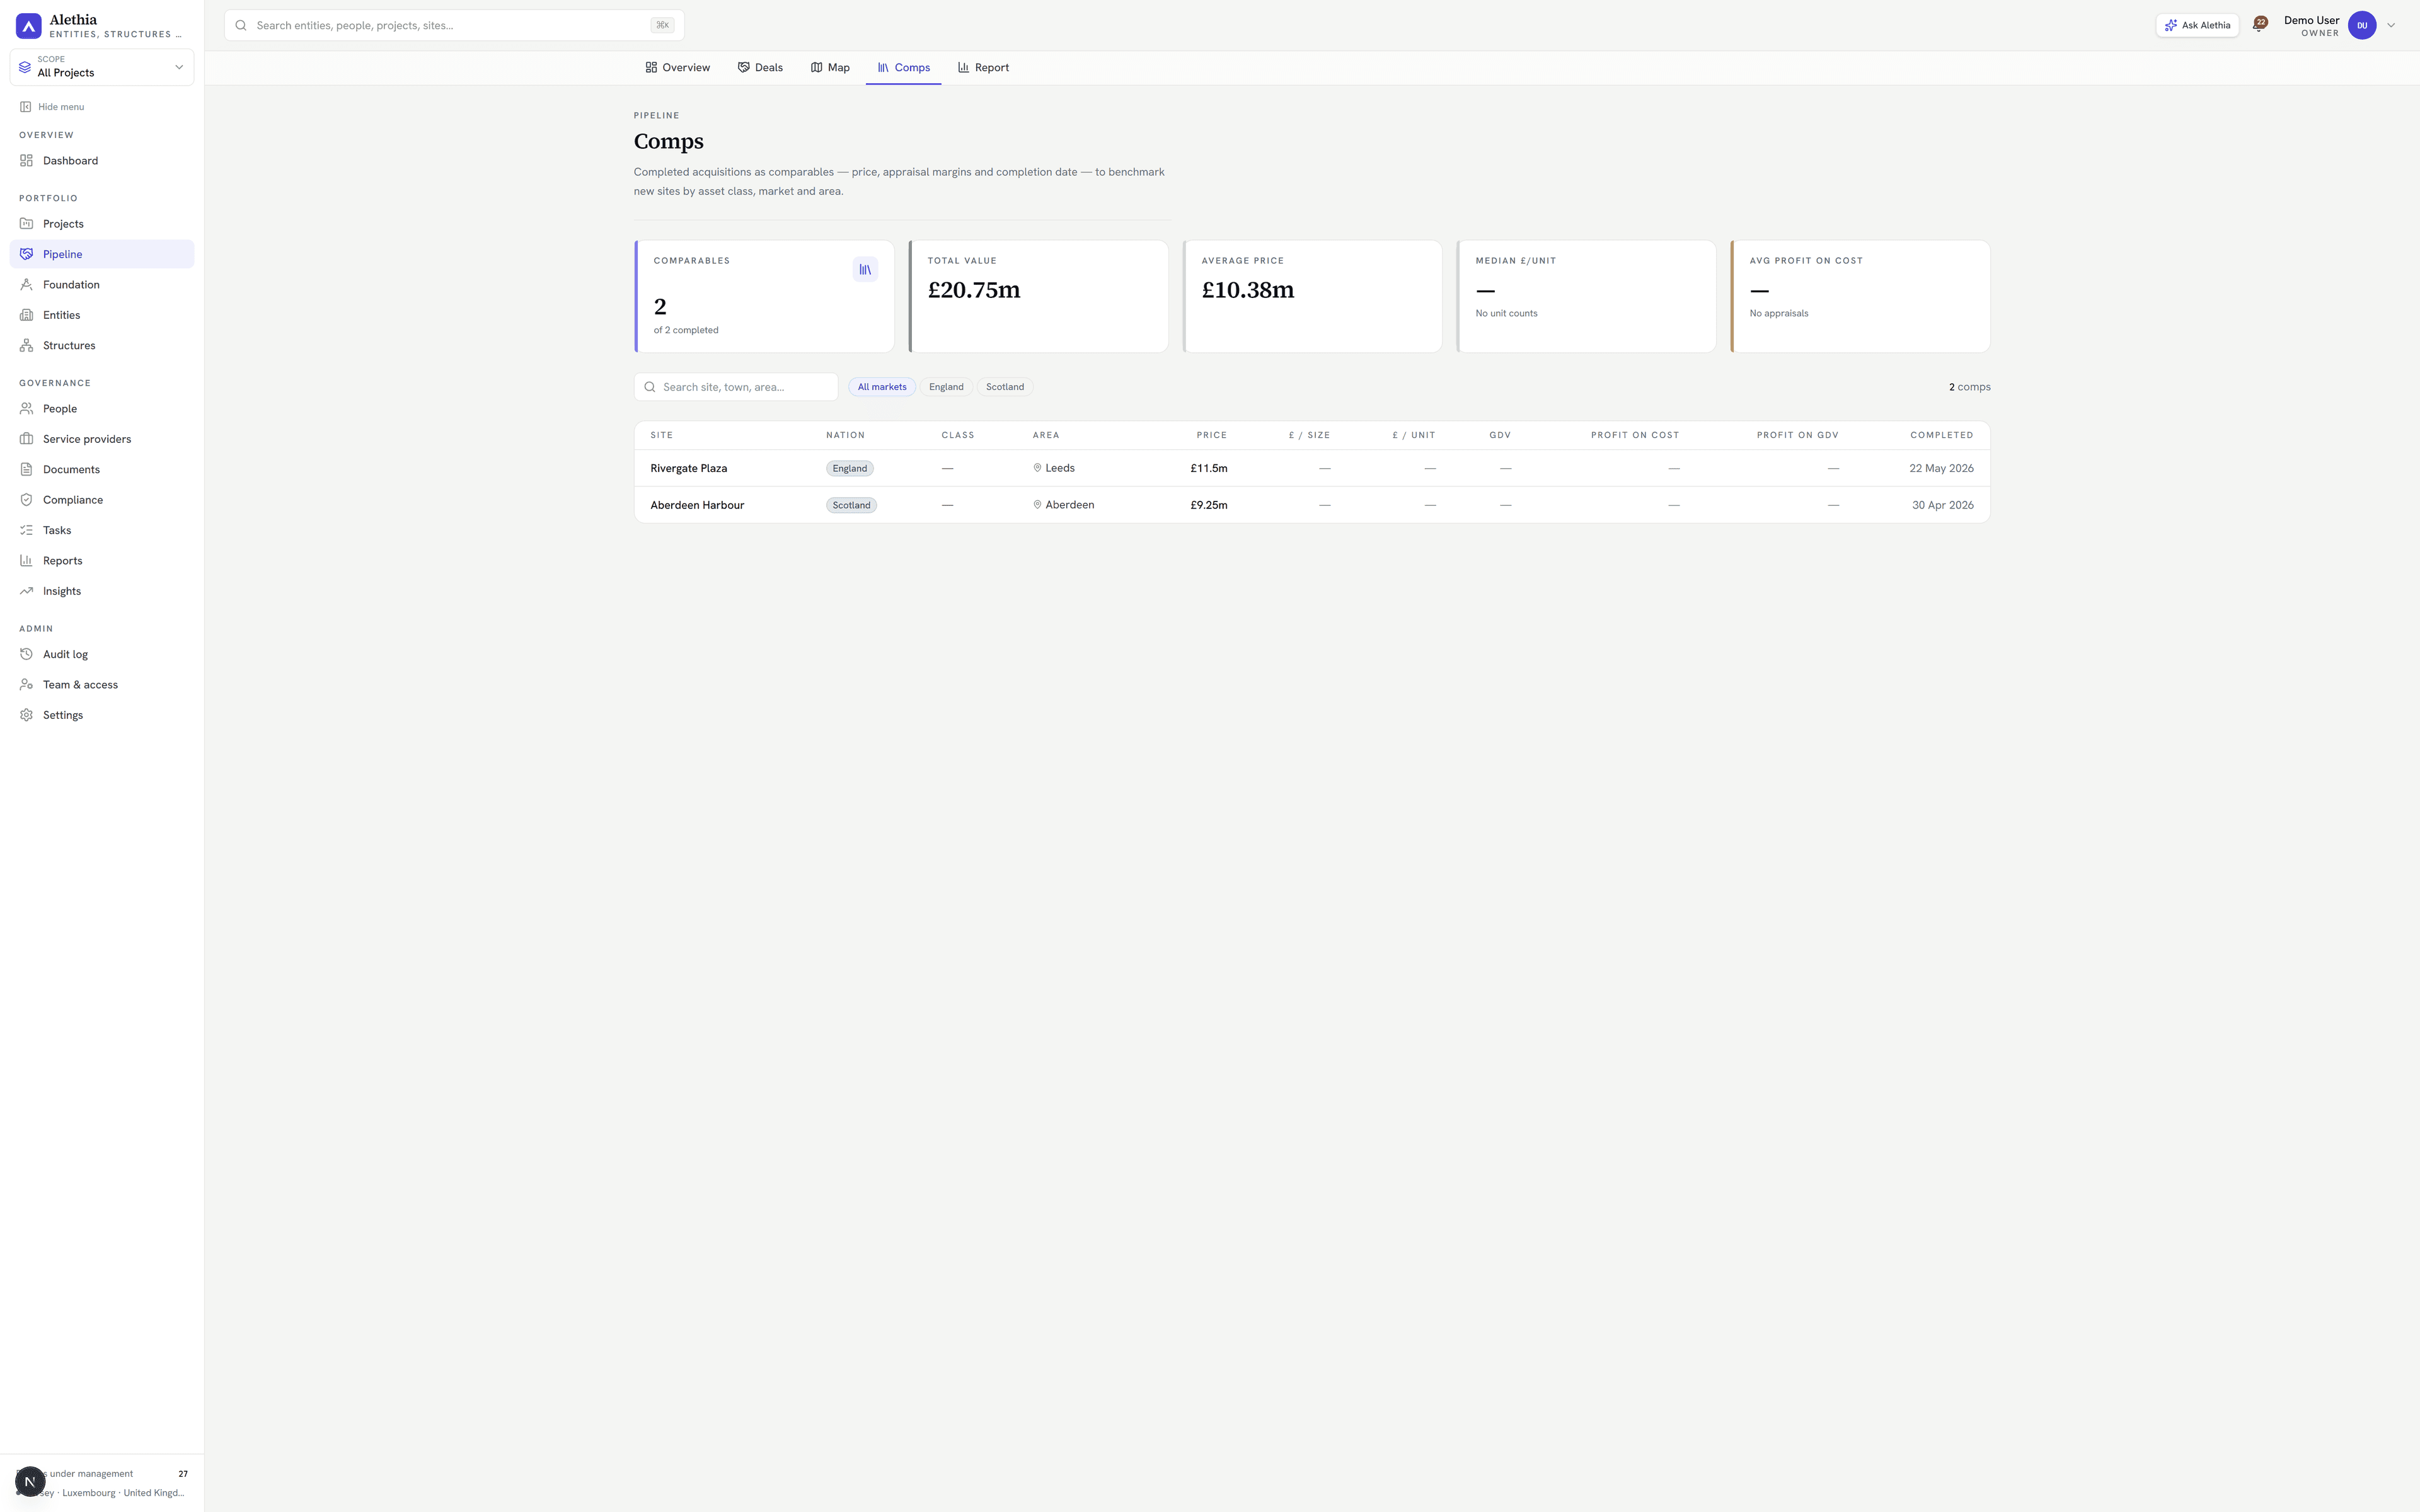Open Projects in the sidebar
The height and width of the screenshot is (1512, 2420).
(x=102, y=224)
